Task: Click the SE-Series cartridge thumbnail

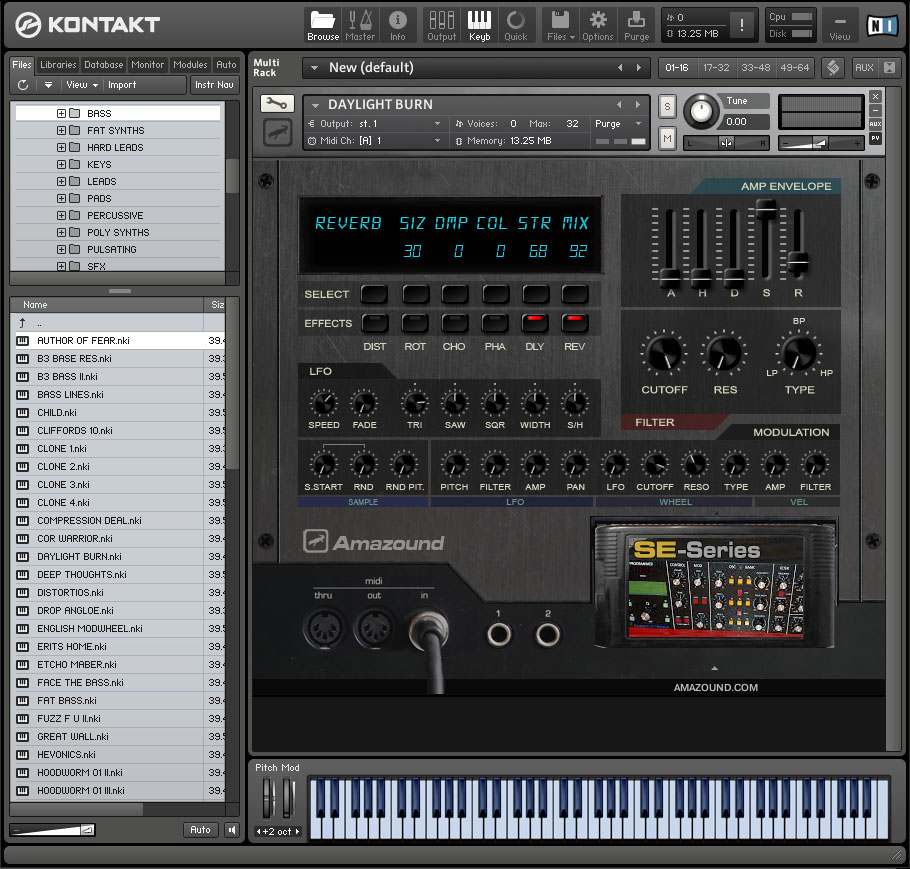Action: pos(716,585)
